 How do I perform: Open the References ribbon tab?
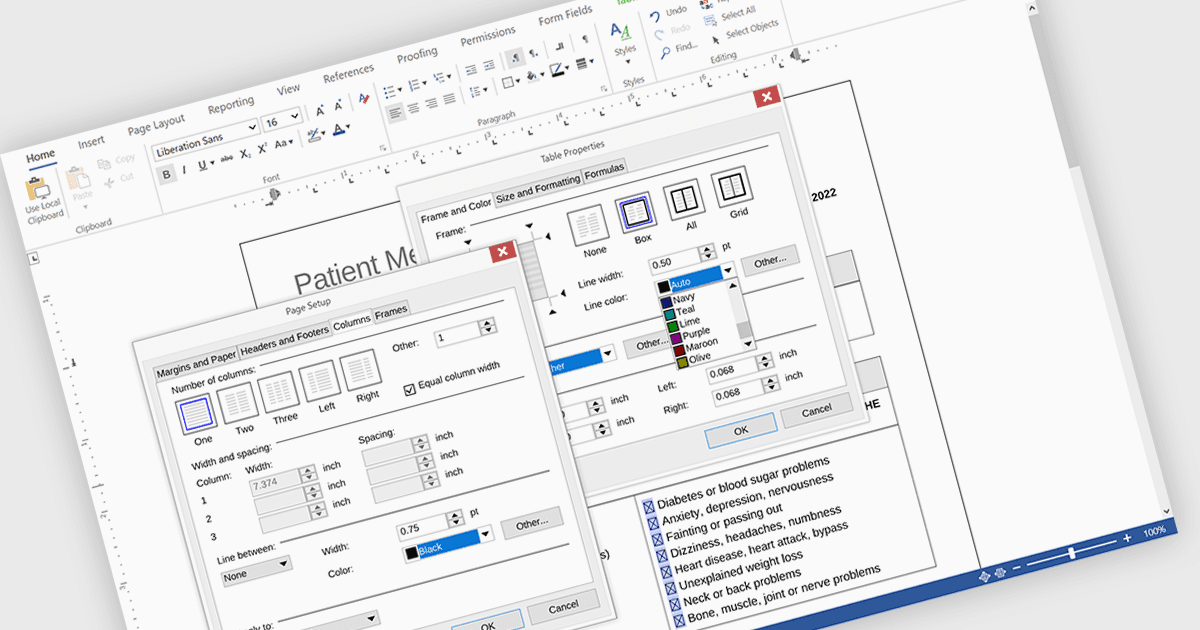348,73
